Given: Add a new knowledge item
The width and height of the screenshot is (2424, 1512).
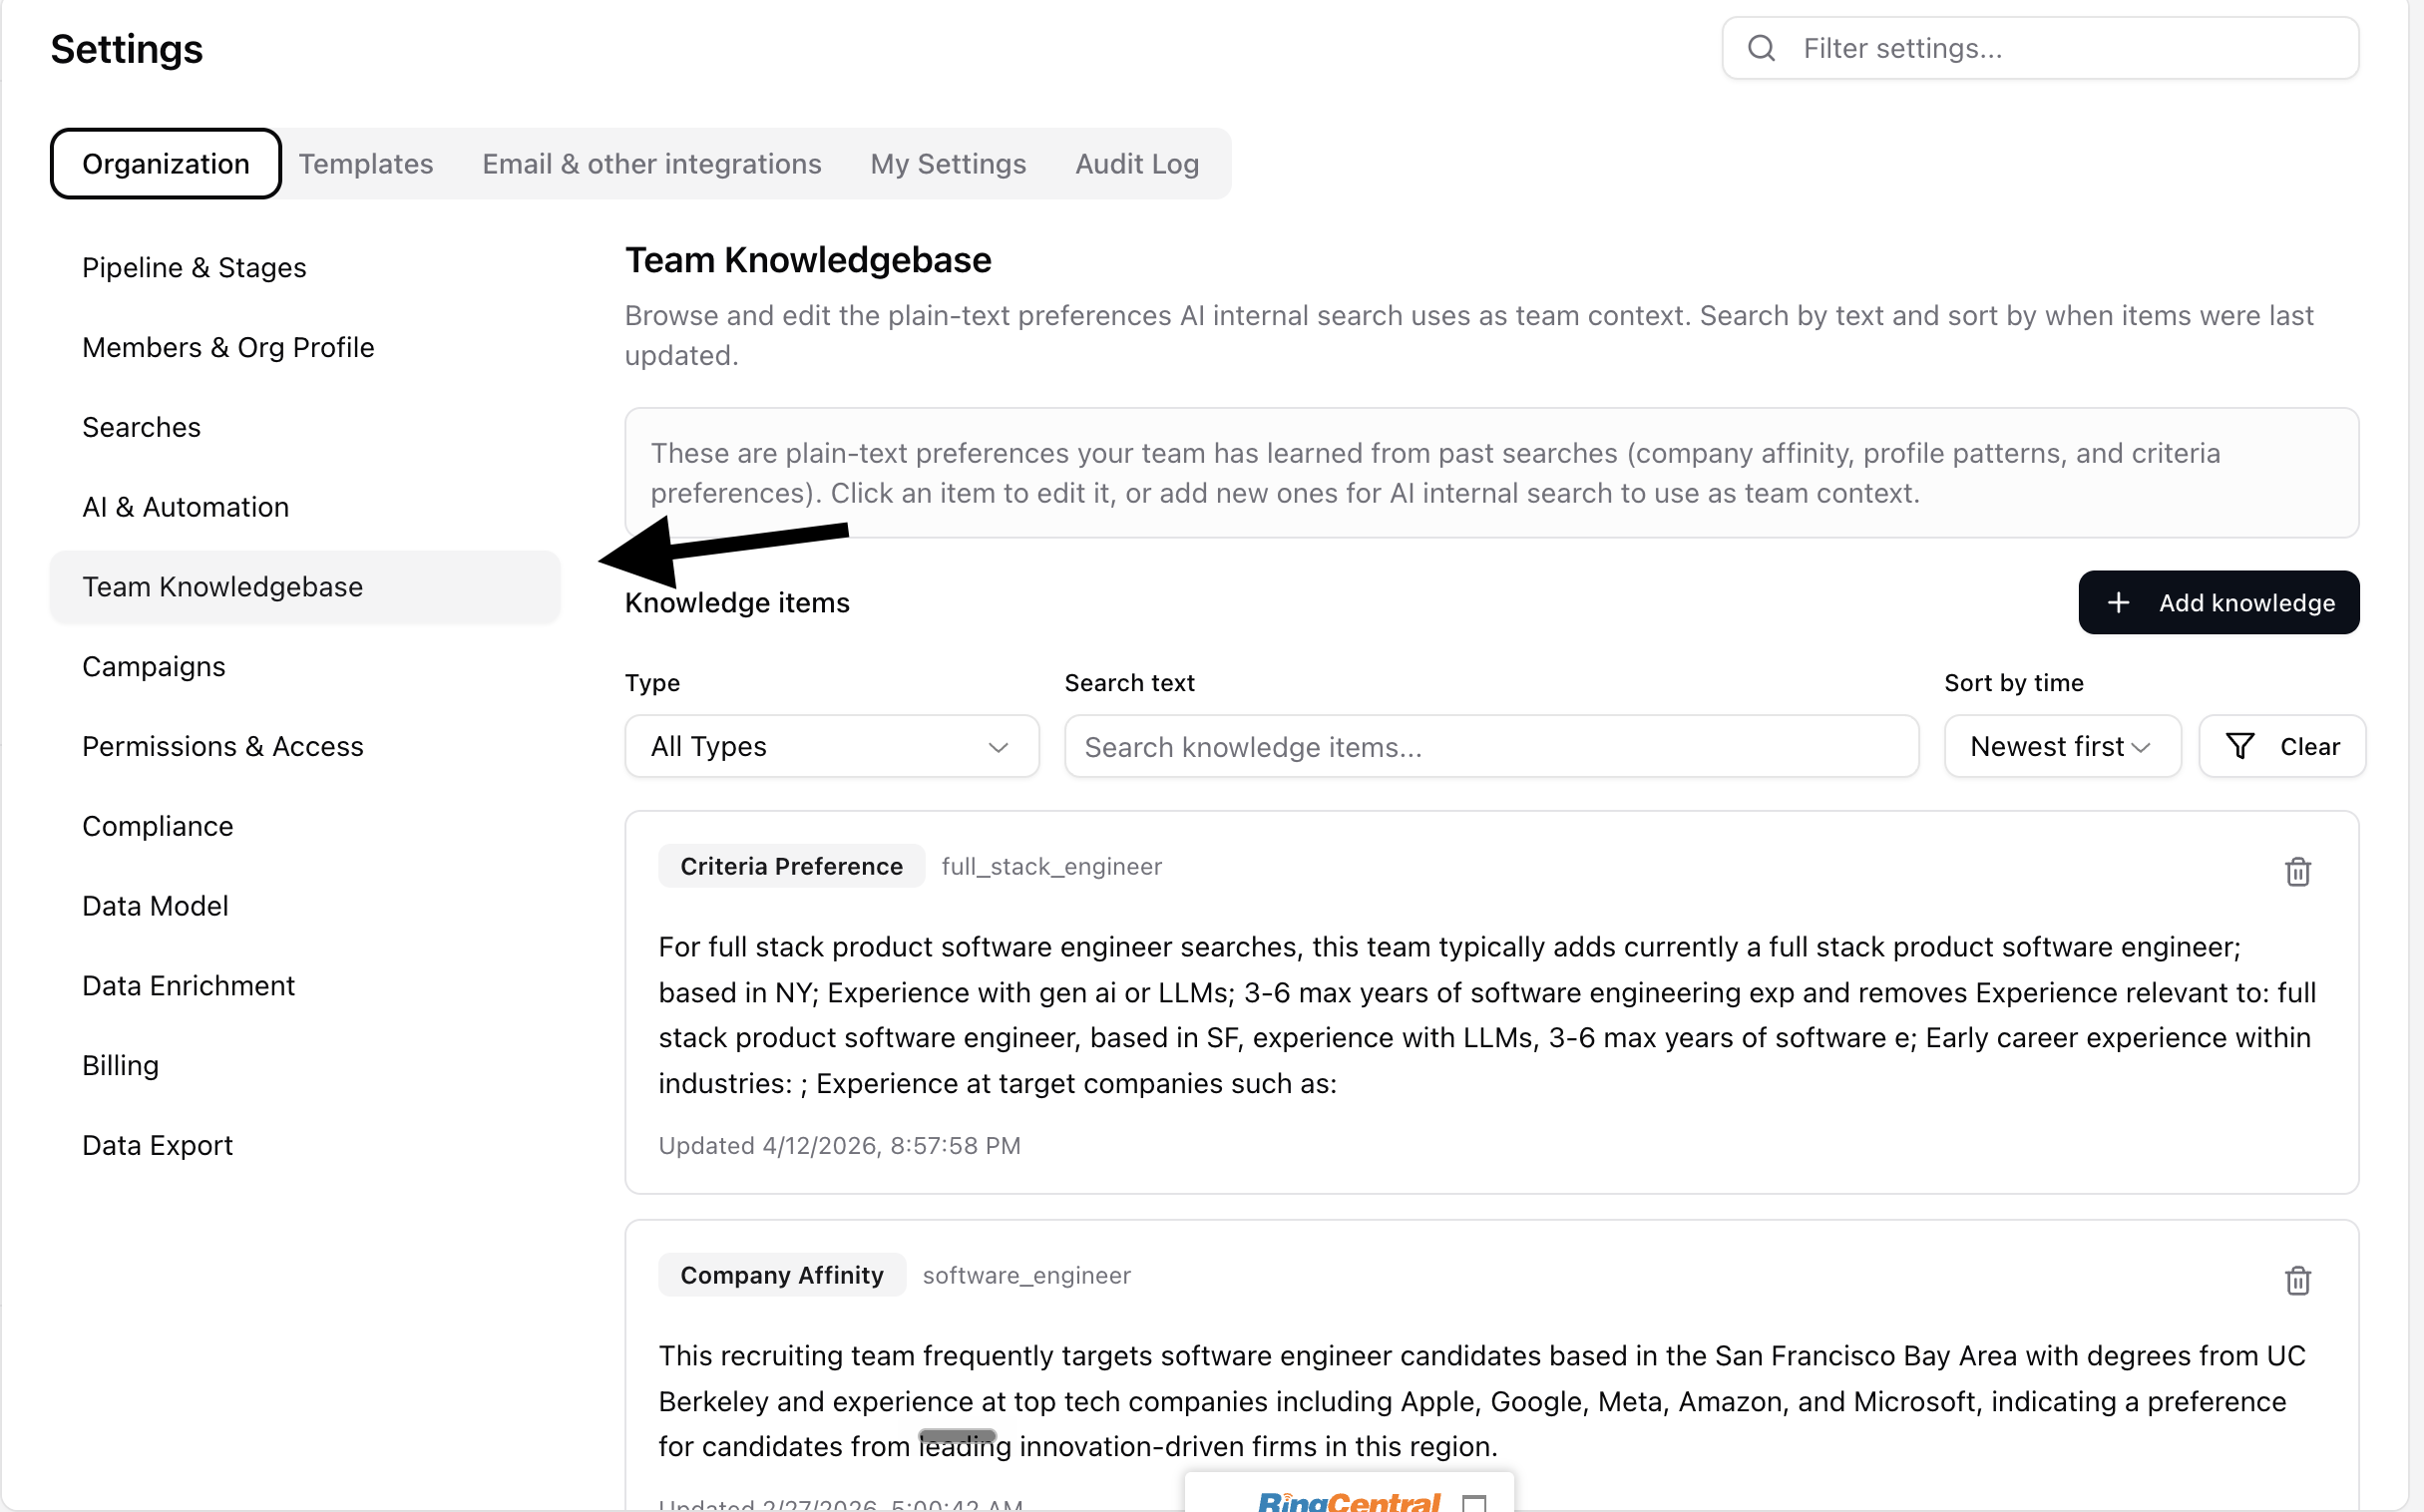Looking at the screenshot, I should click(2218, 603).
